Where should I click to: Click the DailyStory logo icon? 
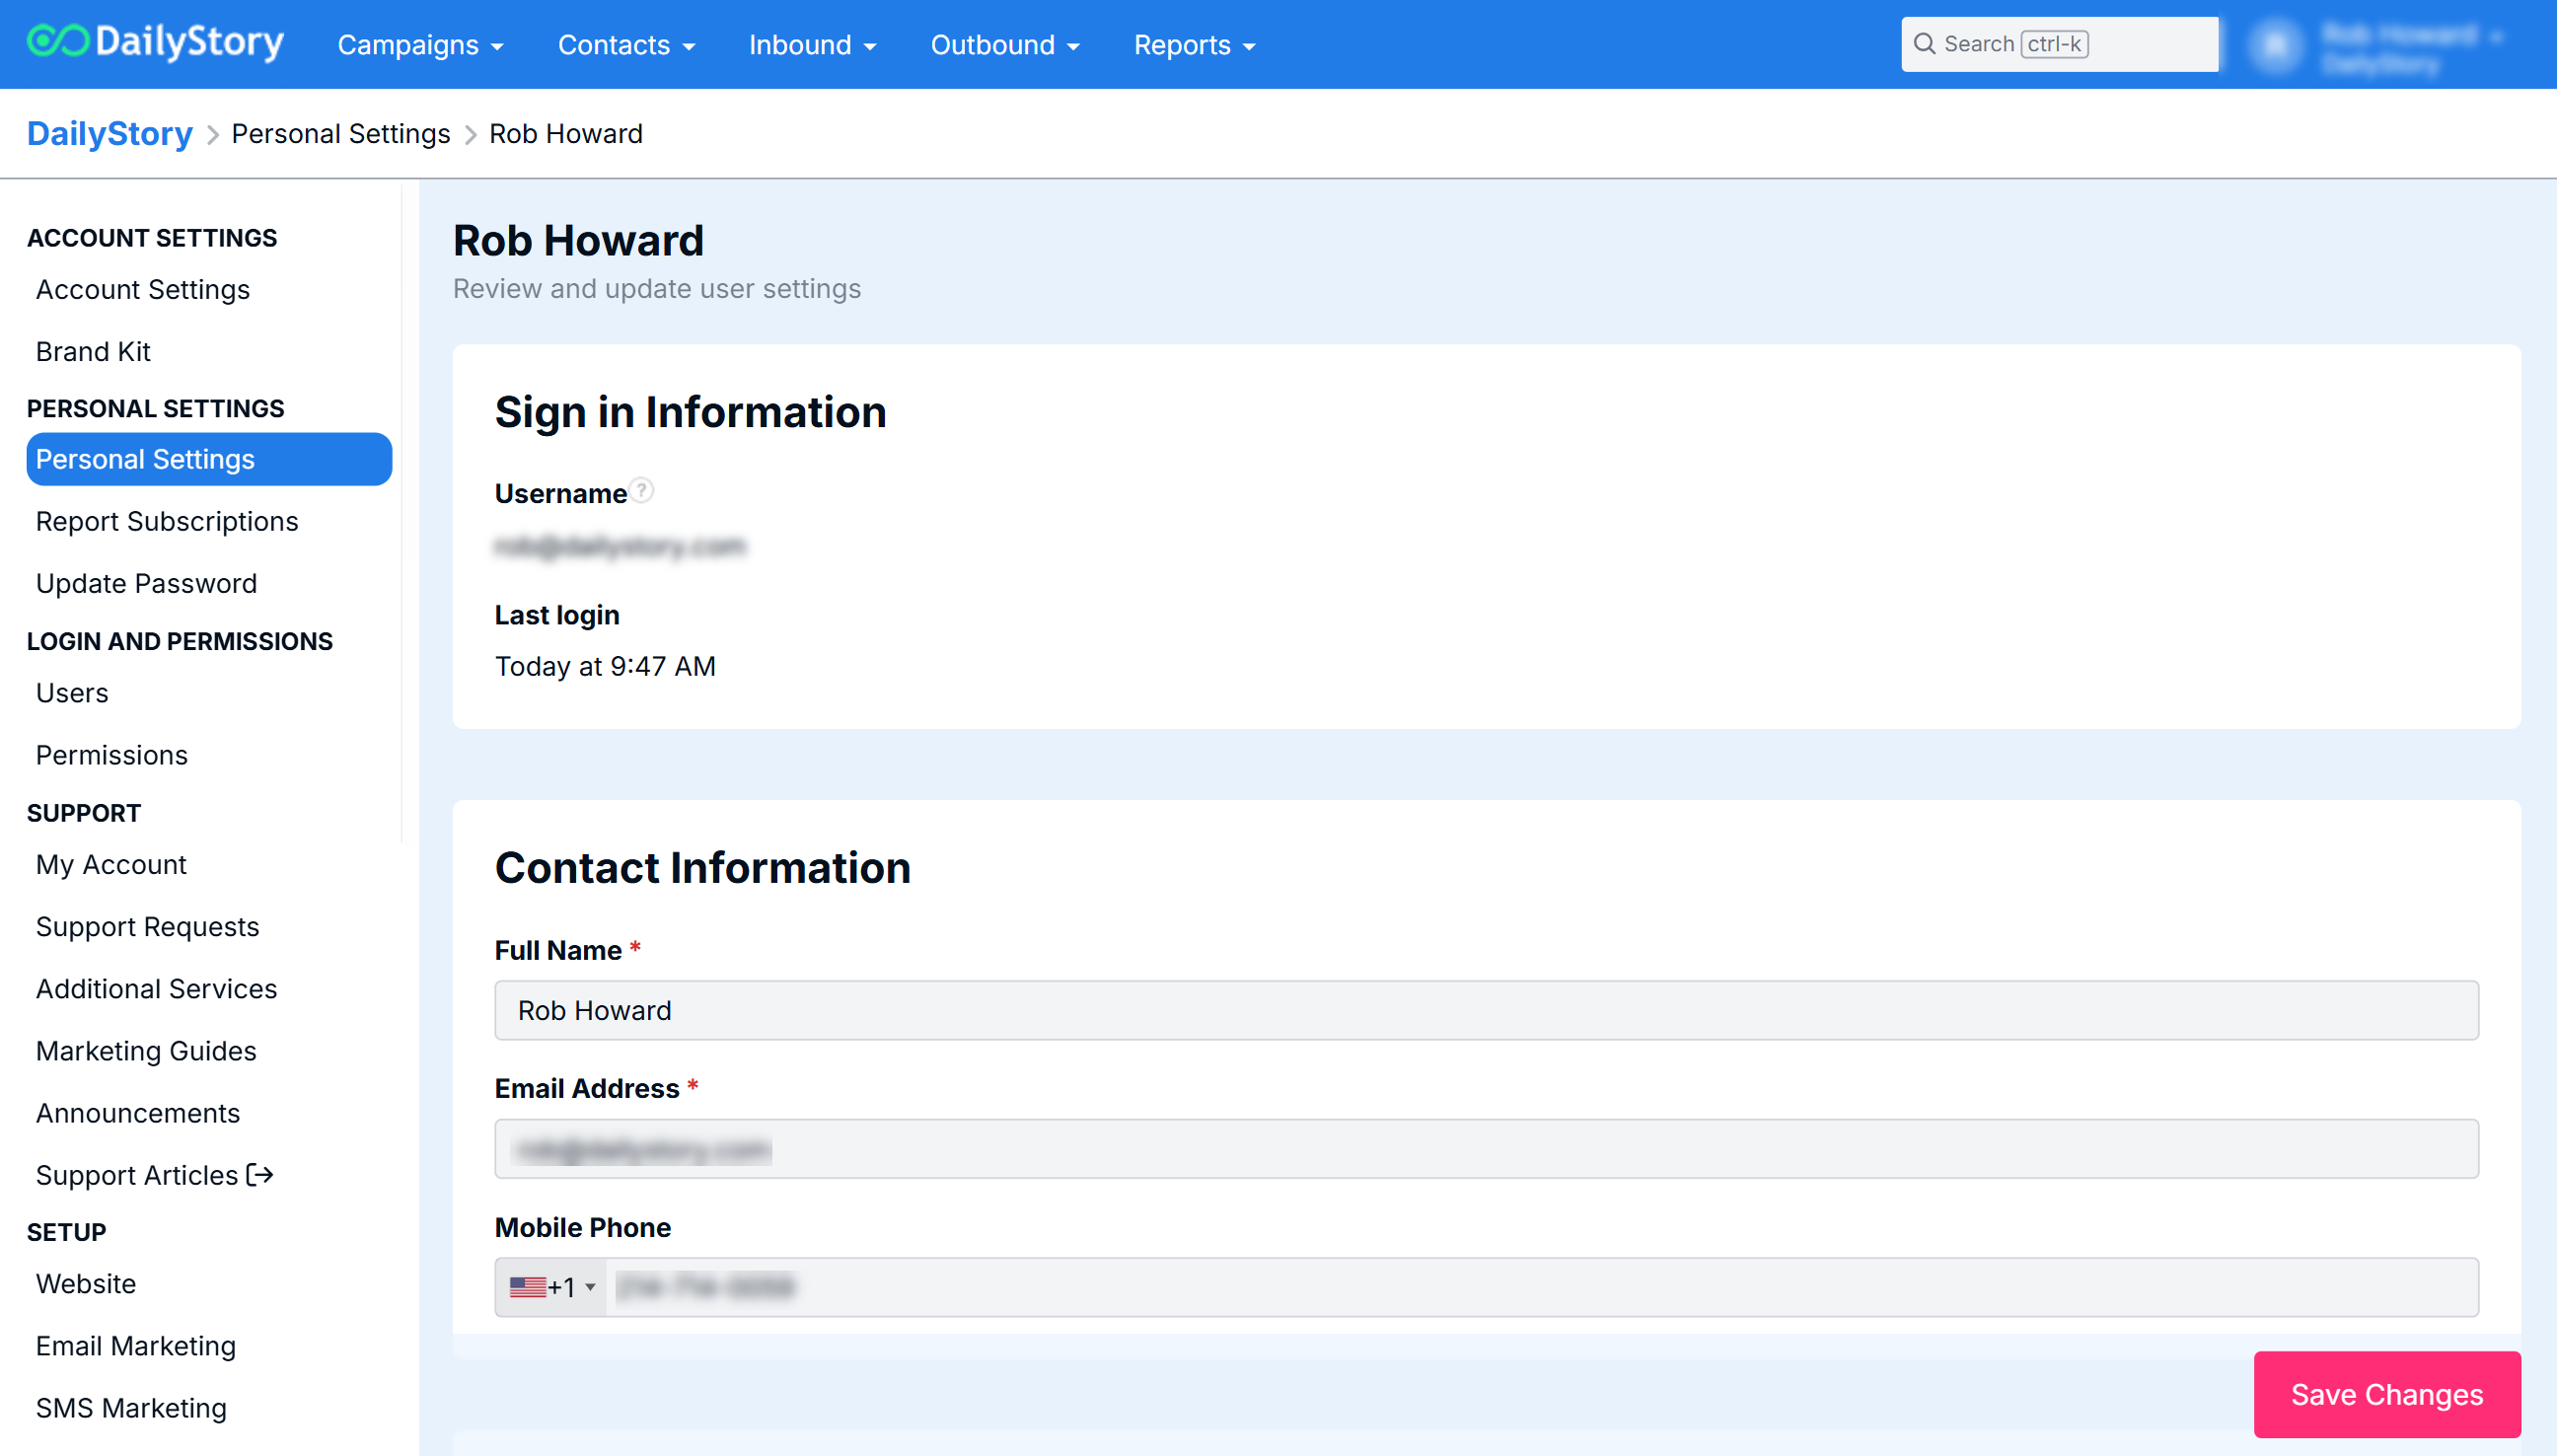57,42
